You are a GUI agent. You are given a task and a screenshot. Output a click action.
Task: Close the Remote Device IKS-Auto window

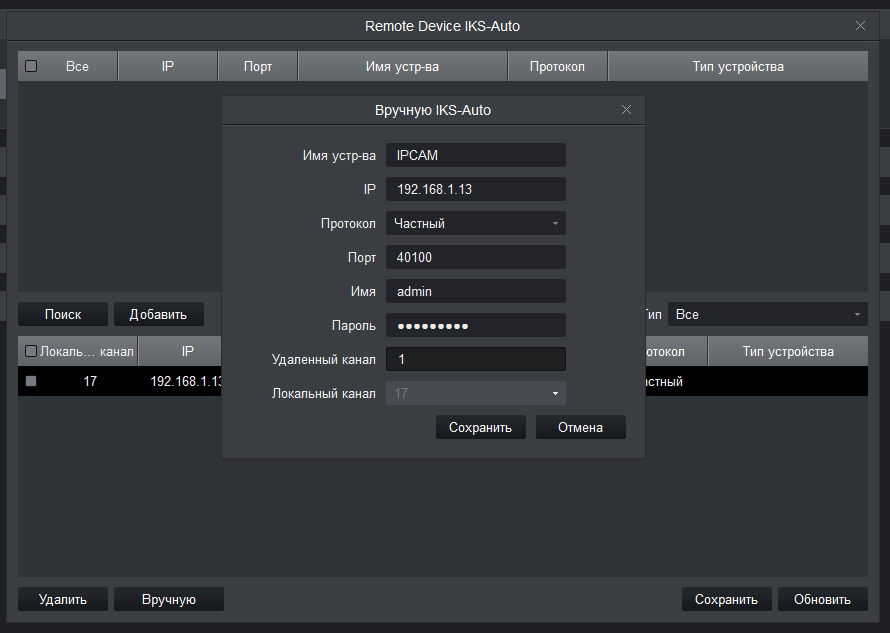point(860,26)
